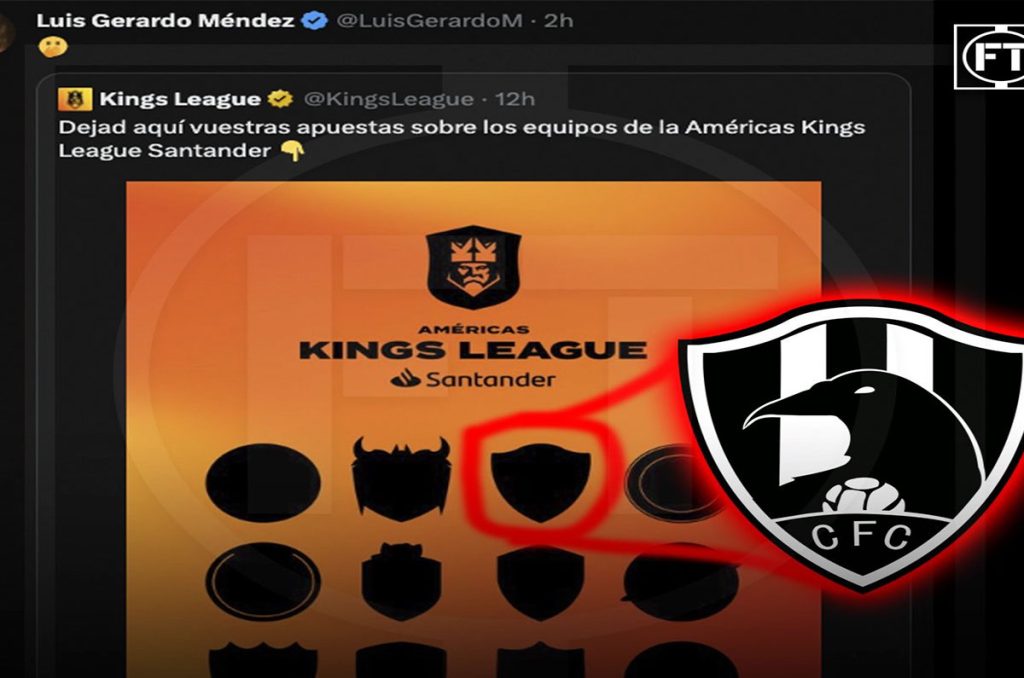Click the Kings League gold verified badge
1024x678 pixels.
tap(280, 99)
